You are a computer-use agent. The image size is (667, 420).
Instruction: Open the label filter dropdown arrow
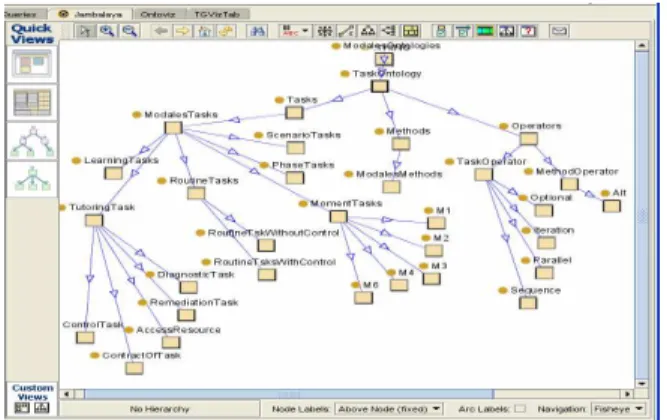[305, 31]
